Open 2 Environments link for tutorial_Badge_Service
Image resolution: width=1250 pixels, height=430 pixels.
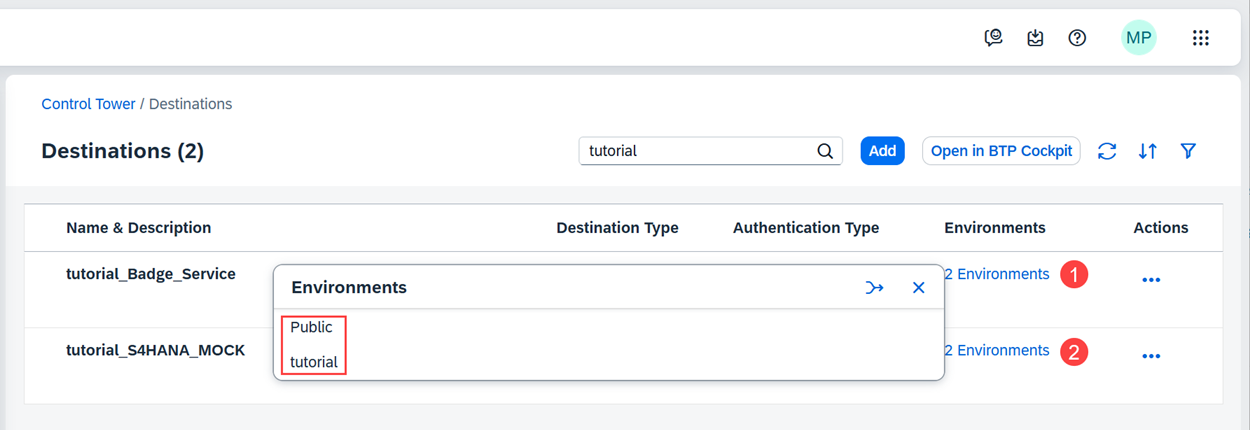997,274
